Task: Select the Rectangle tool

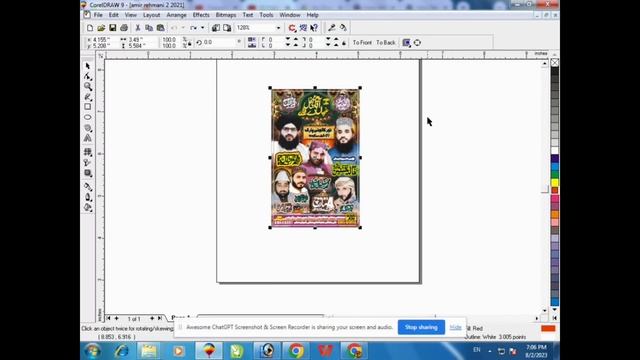Action: [88, 107]
